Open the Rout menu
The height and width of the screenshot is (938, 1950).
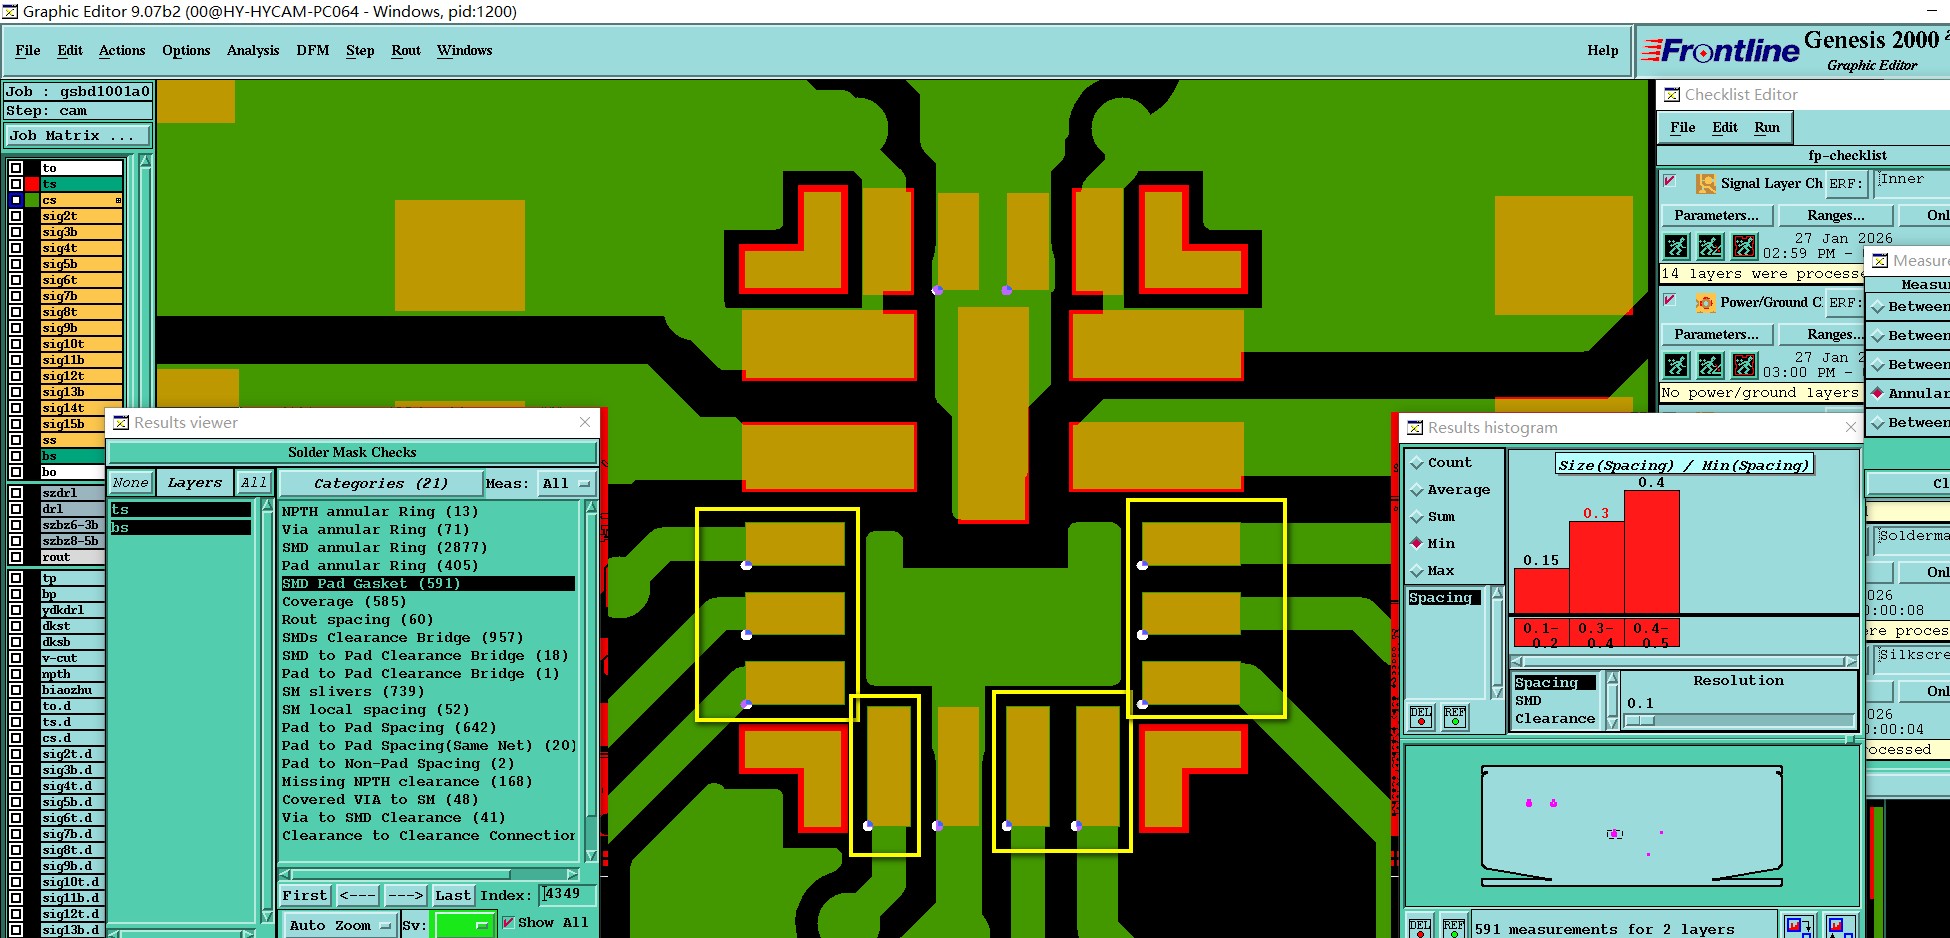406,50
